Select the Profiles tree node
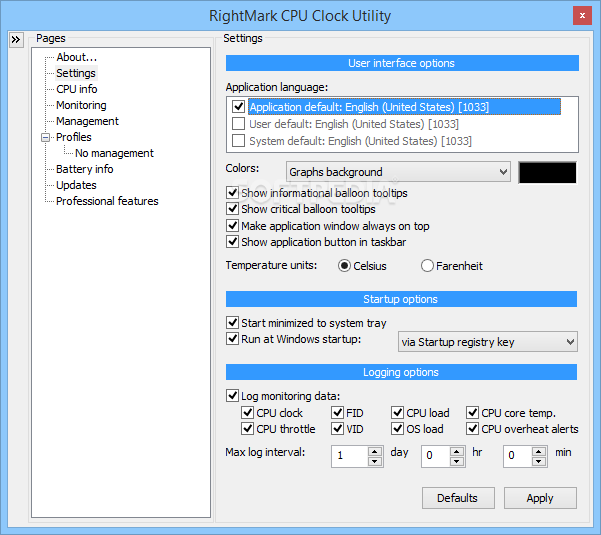The width and height of the screenshot is (601, 535). (x=74, y=137)
